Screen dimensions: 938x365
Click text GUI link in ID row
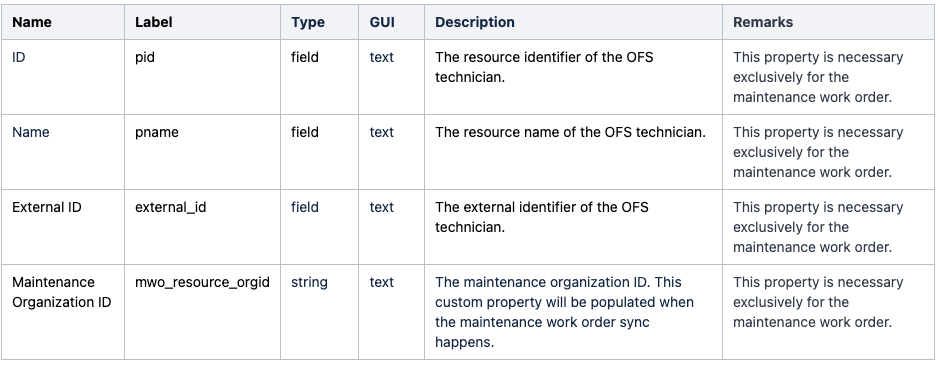click(382, 57)
